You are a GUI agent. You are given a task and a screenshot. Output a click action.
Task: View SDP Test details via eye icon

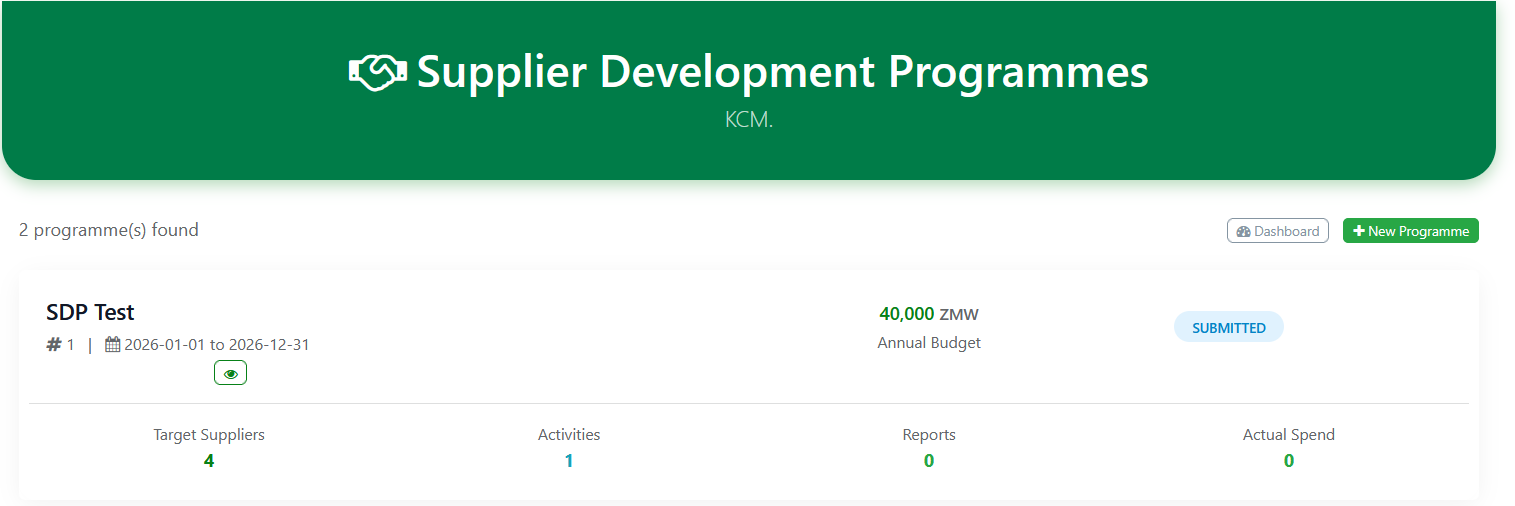[x=230, y=373]
